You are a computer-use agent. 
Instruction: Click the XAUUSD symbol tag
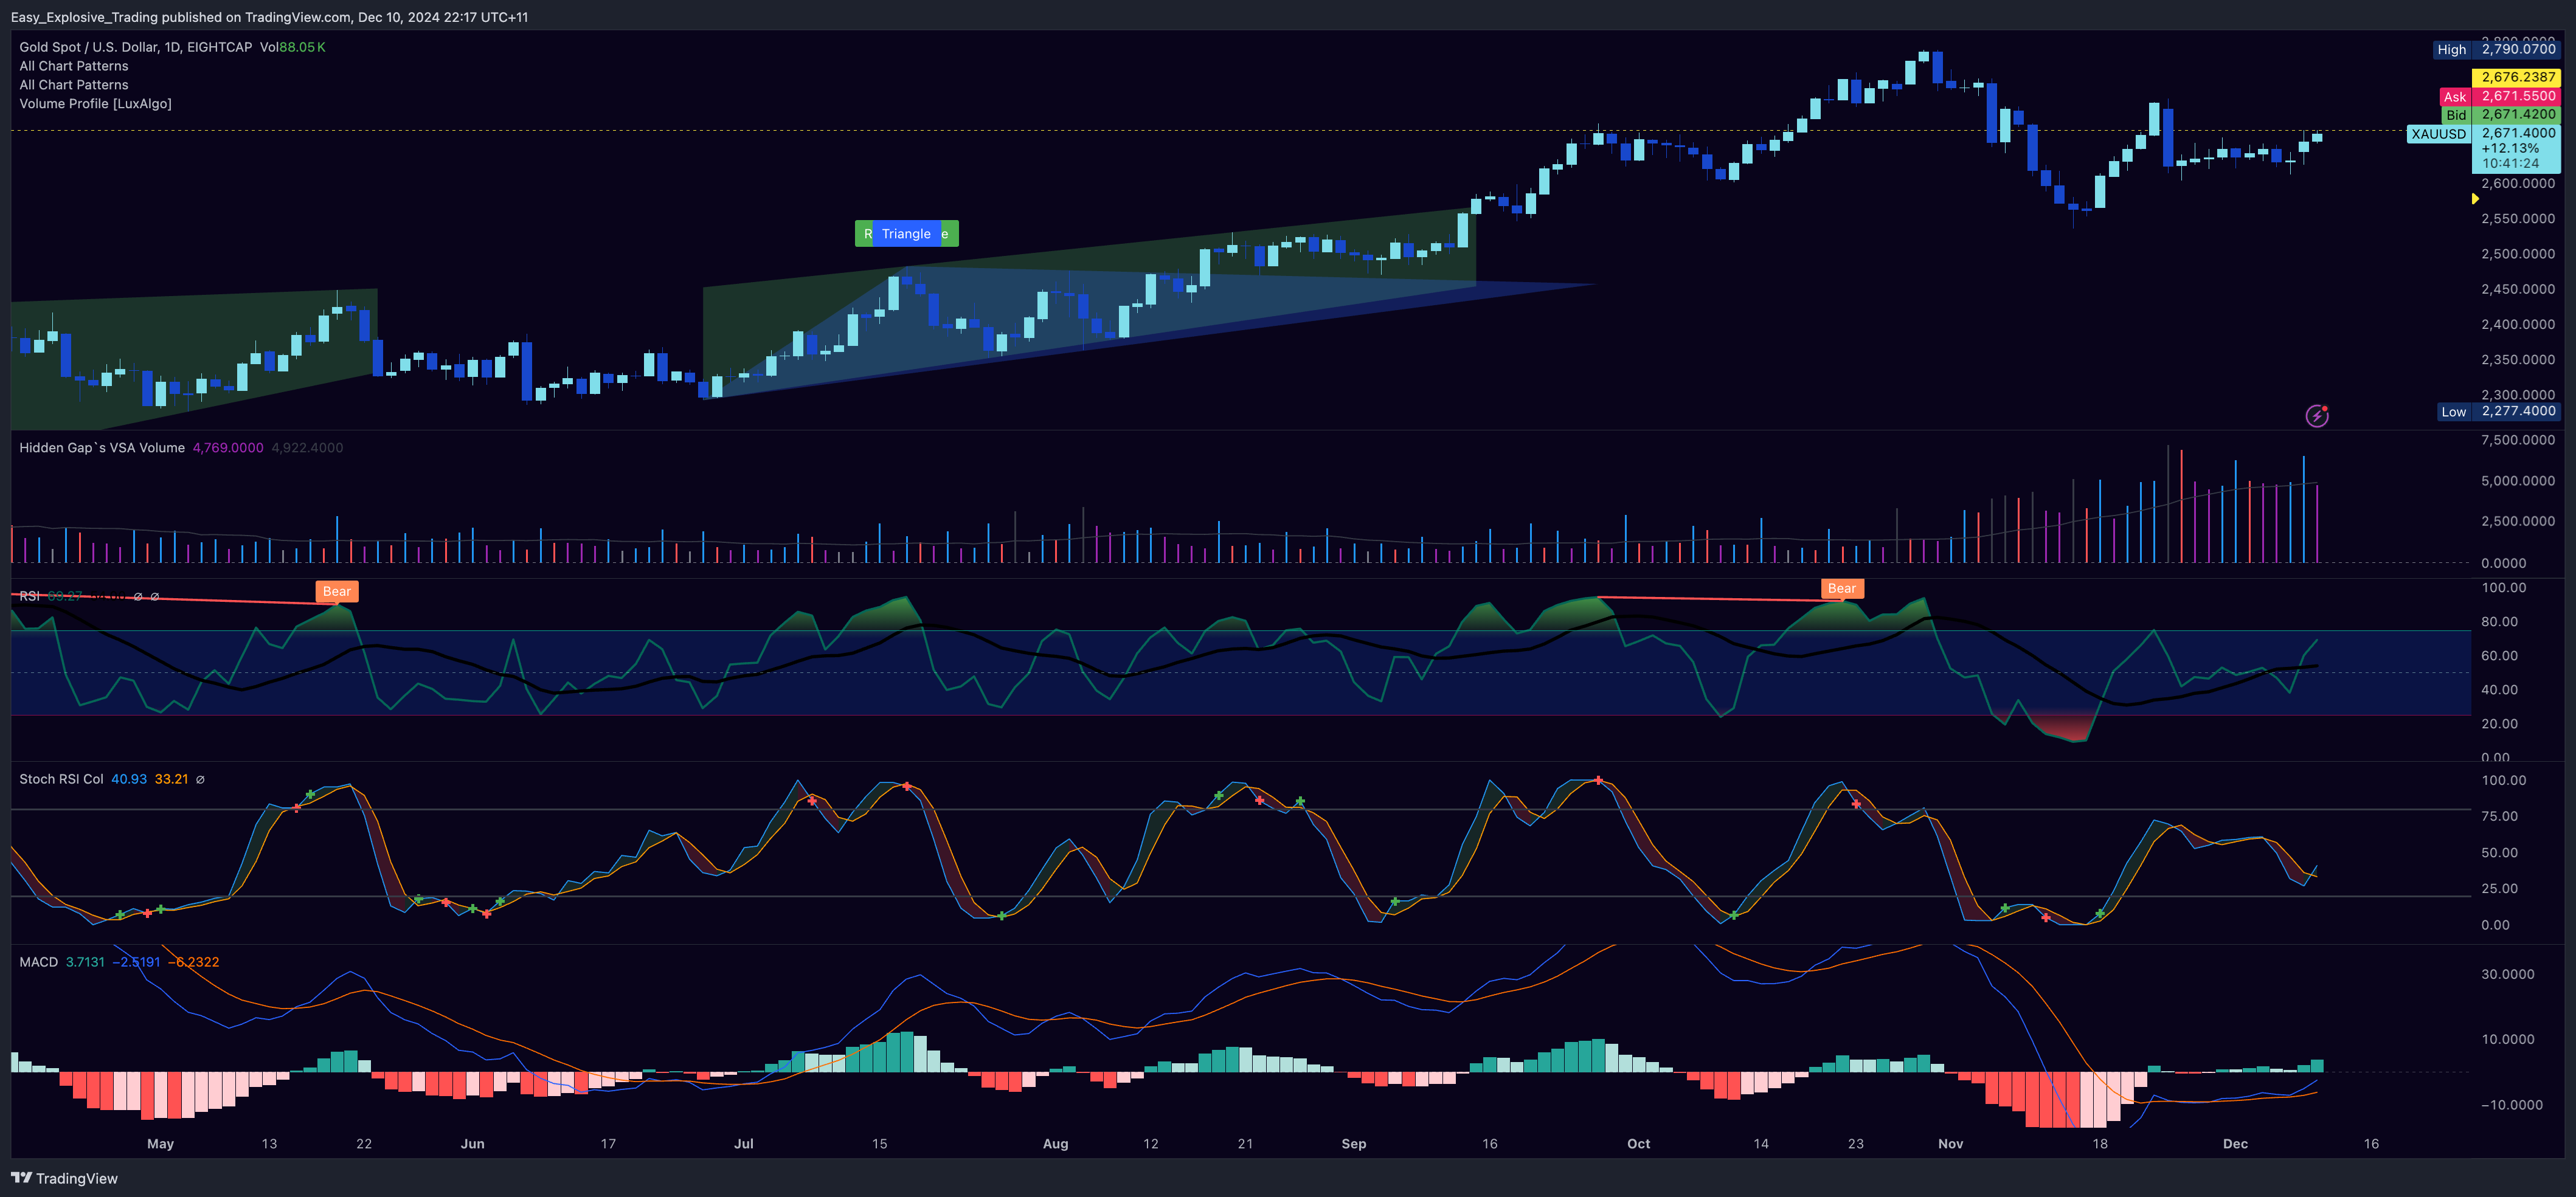tap(2438, 134)
